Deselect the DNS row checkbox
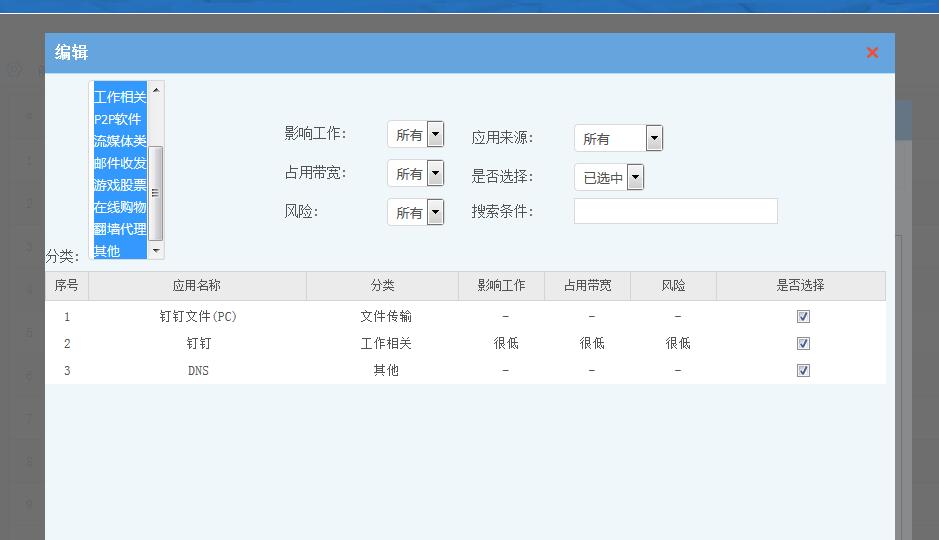 tap(803, 371)
